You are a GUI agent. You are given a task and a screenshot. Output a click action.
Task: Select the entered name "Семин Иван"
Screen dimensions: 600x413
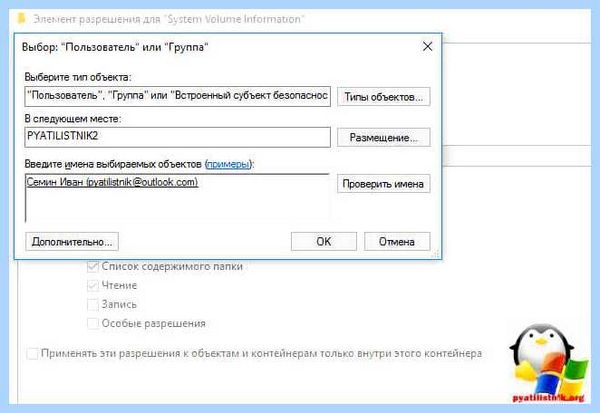112,182
